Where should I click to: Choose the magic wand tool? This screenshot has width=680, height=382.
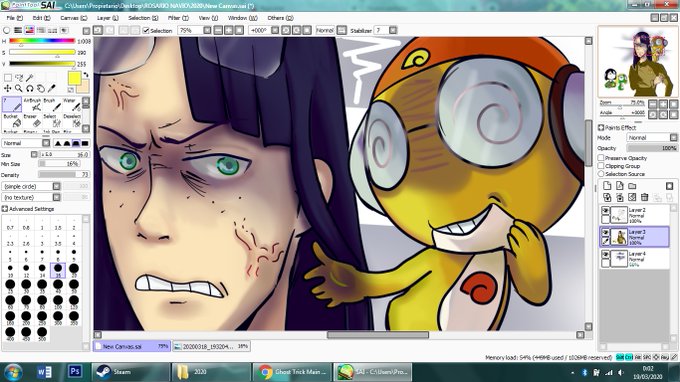29,78
